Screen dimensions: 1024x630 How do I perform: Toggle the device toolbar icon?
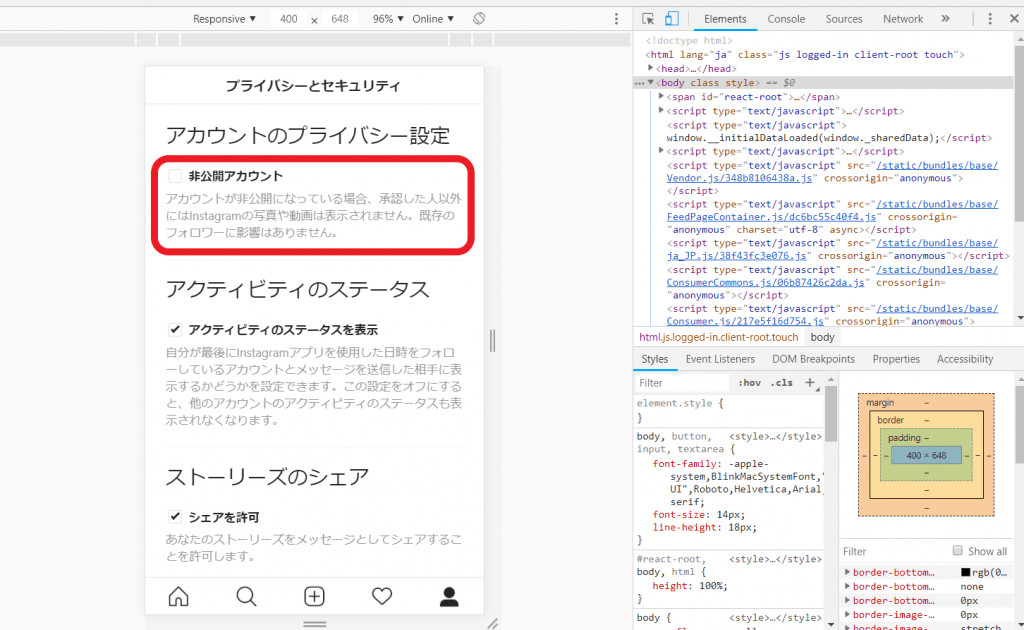click(x=672, y=19)
